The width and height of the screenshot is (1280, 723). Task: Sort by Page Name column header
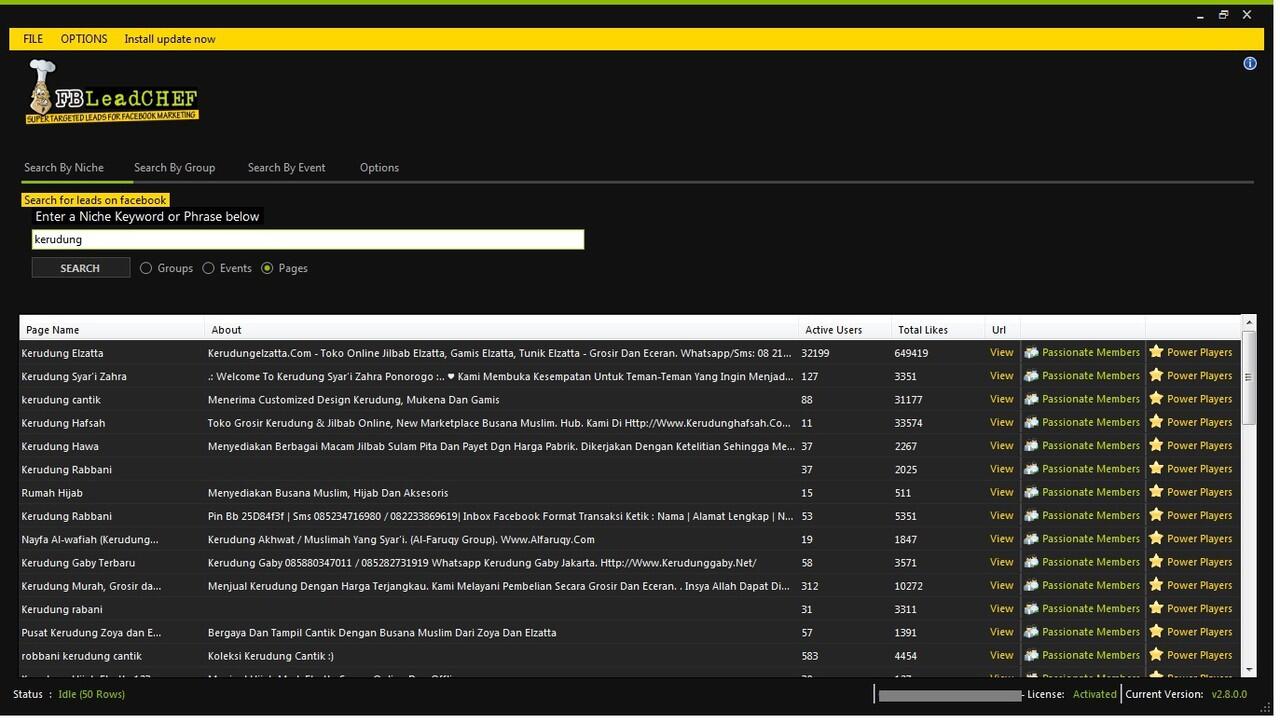coord(112,329)
